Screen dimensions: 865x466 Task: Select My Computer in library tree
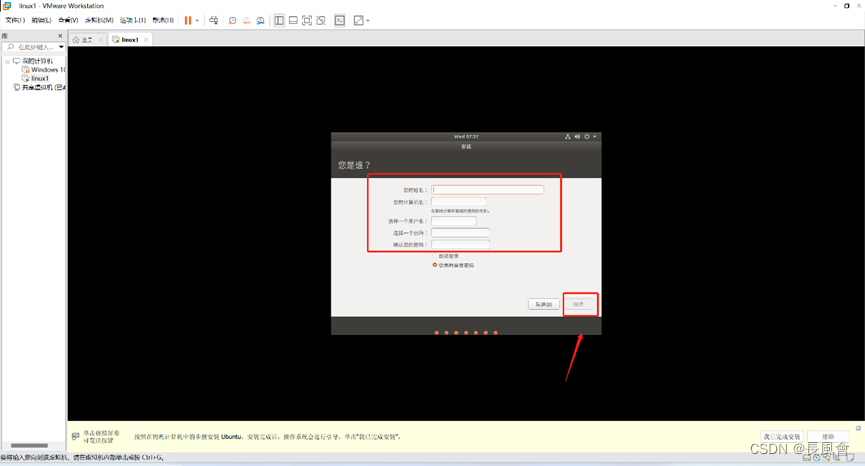click(x=33, y=61)
